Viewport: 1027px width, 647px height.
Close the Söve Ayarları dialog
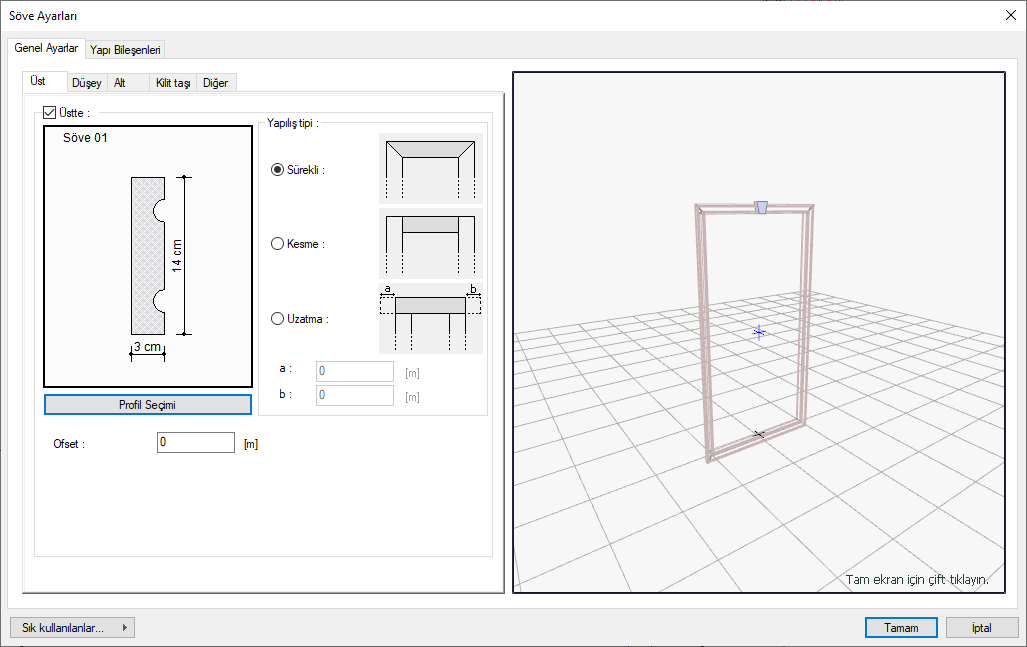pyautogui.click(x=1009, y=15)
